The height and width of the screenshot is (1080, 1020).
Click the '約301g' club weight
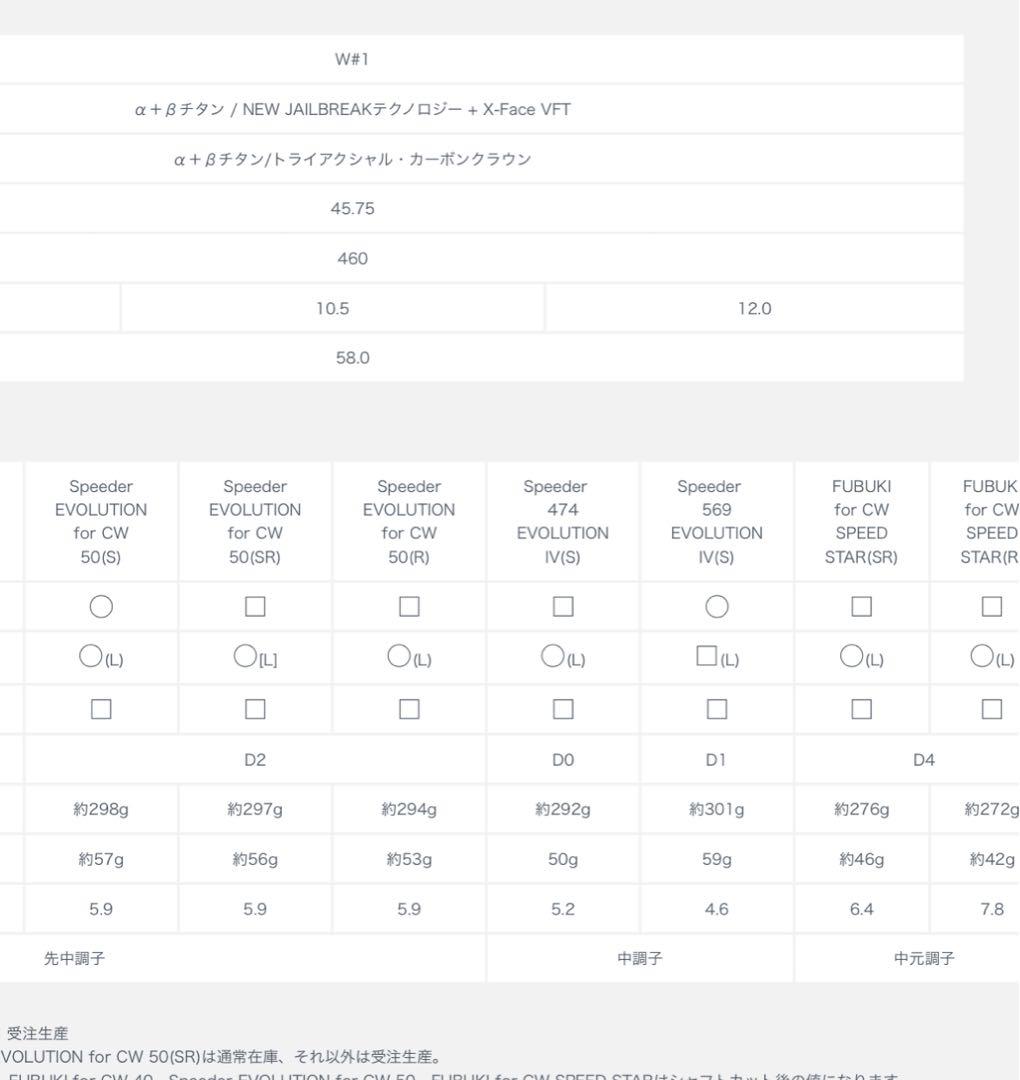pyautogui.click(x=717, y=809)
